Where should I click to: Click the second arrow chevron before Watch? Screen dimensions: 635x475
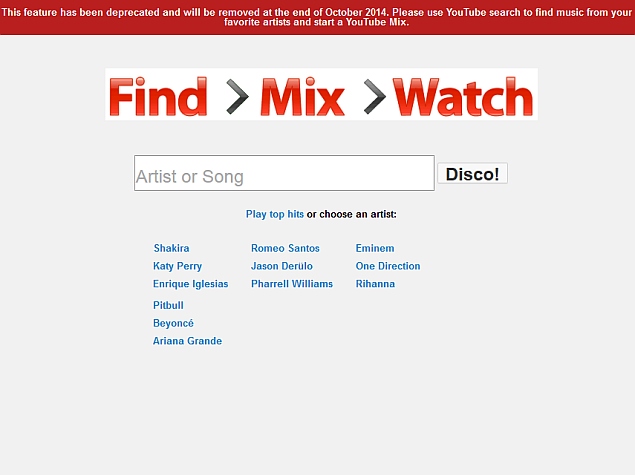[x=375, y=96]
